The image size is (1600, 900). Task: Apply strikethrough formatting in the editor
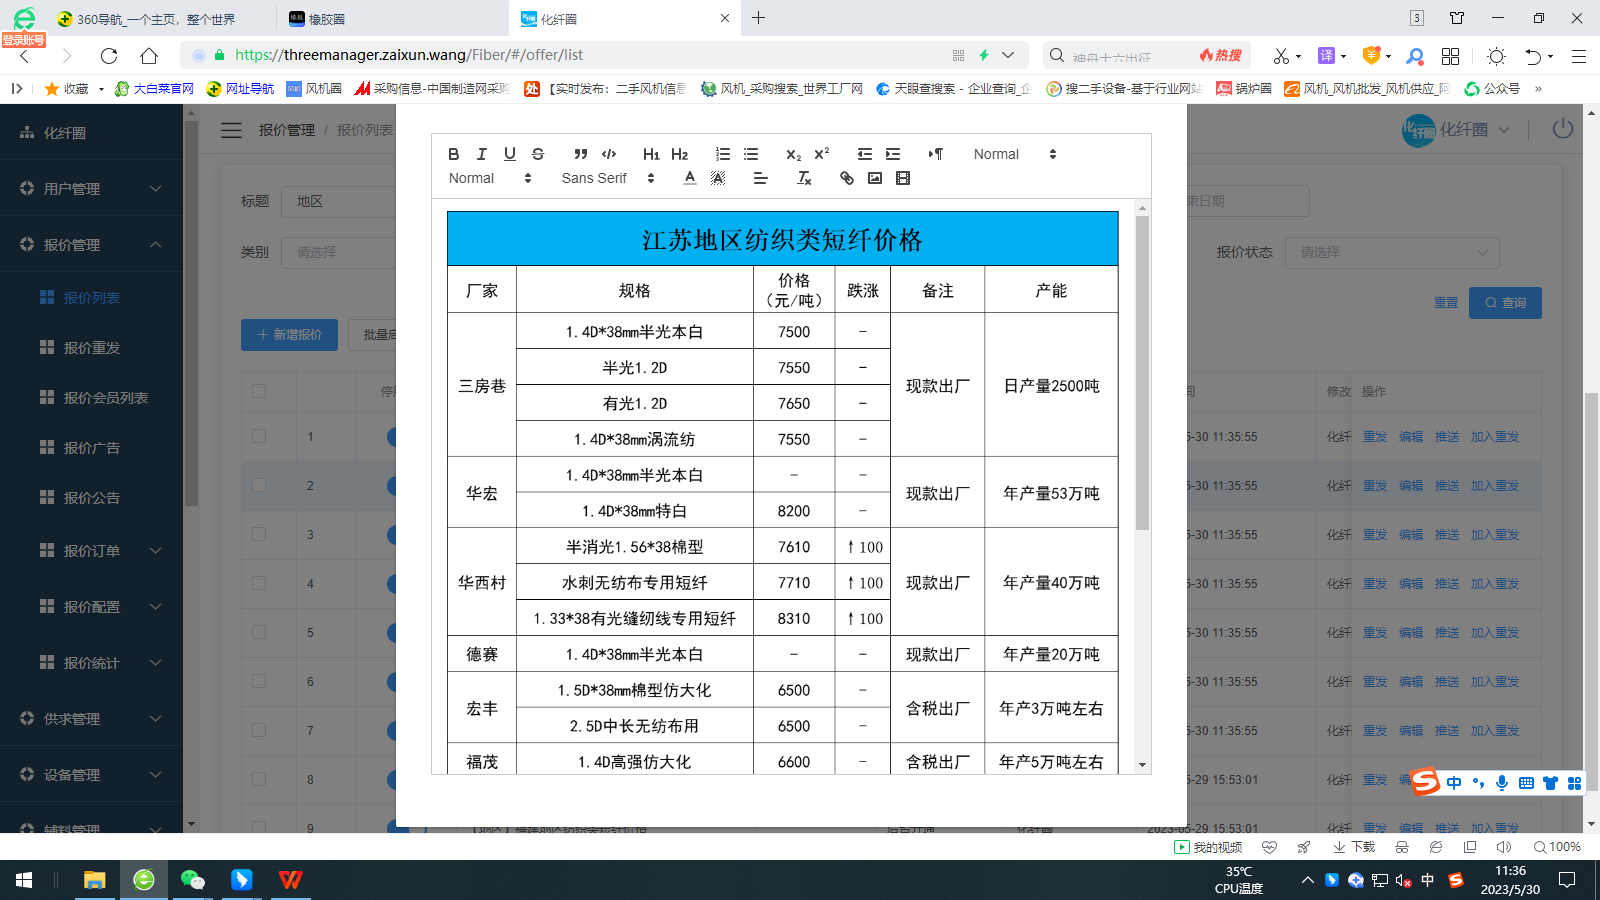tap(538, 154)
